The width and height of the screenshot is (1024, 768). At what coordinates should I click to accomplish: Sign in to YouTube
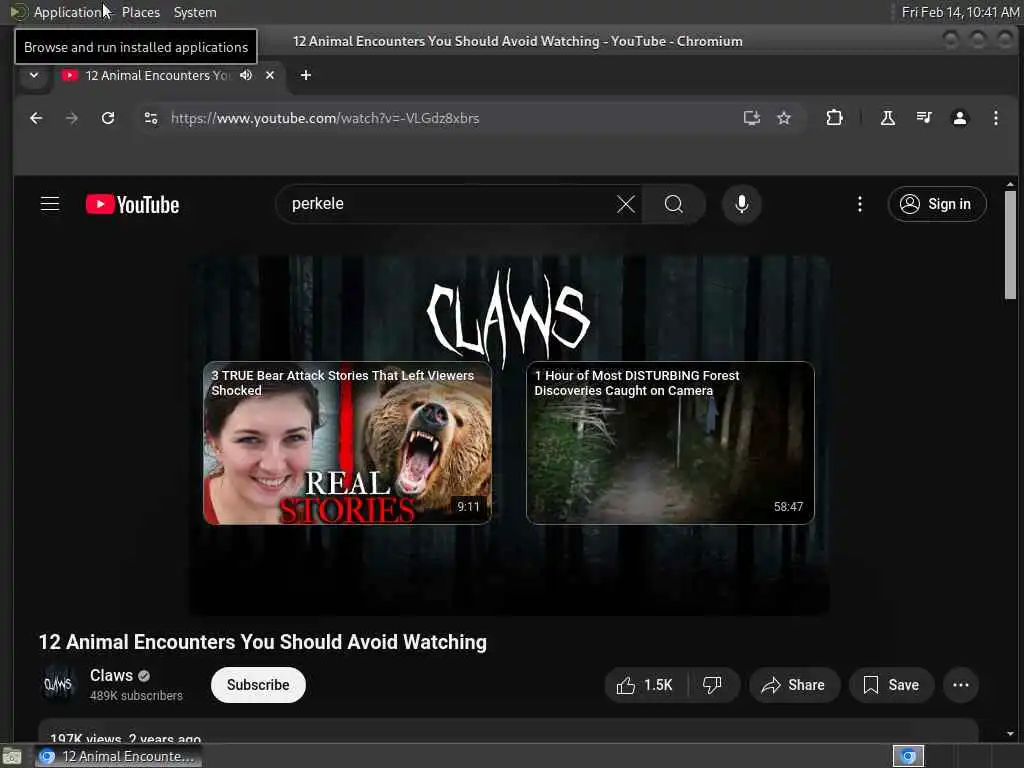click(x=936, y=204)
